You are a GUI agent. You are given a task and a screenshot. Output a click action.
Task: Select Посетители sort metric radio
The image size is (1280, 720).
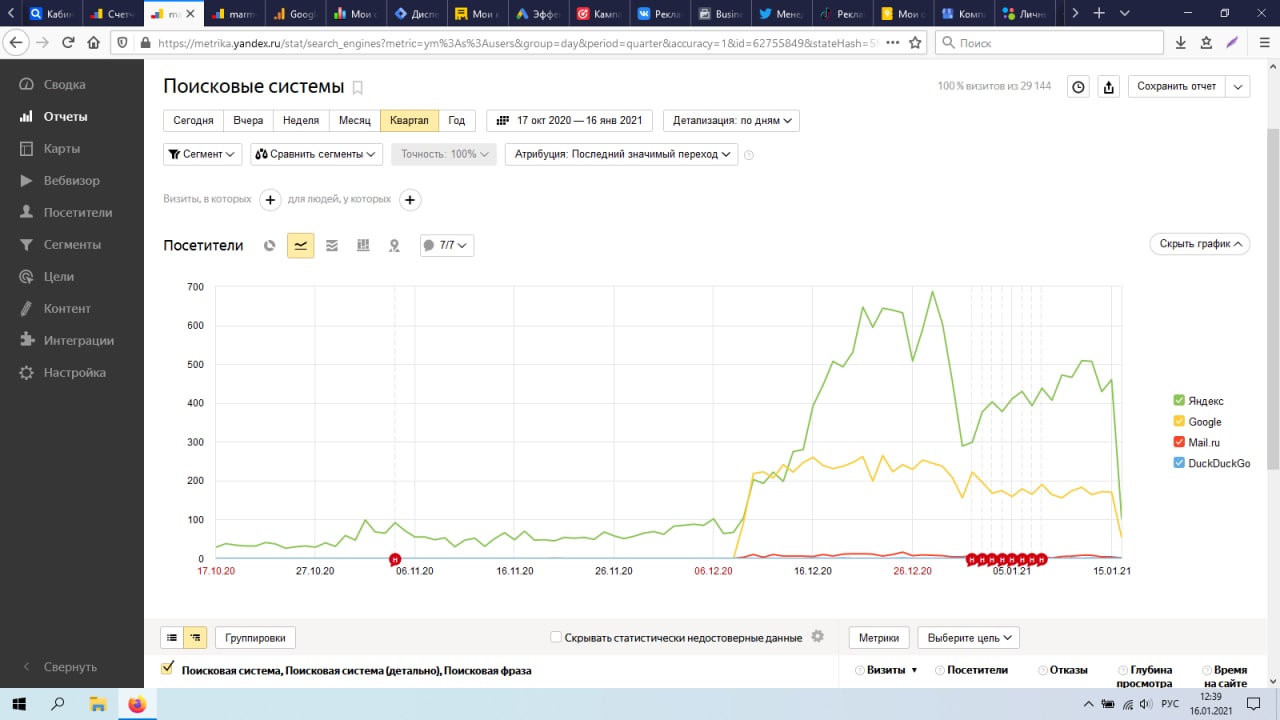click(940, 670)
